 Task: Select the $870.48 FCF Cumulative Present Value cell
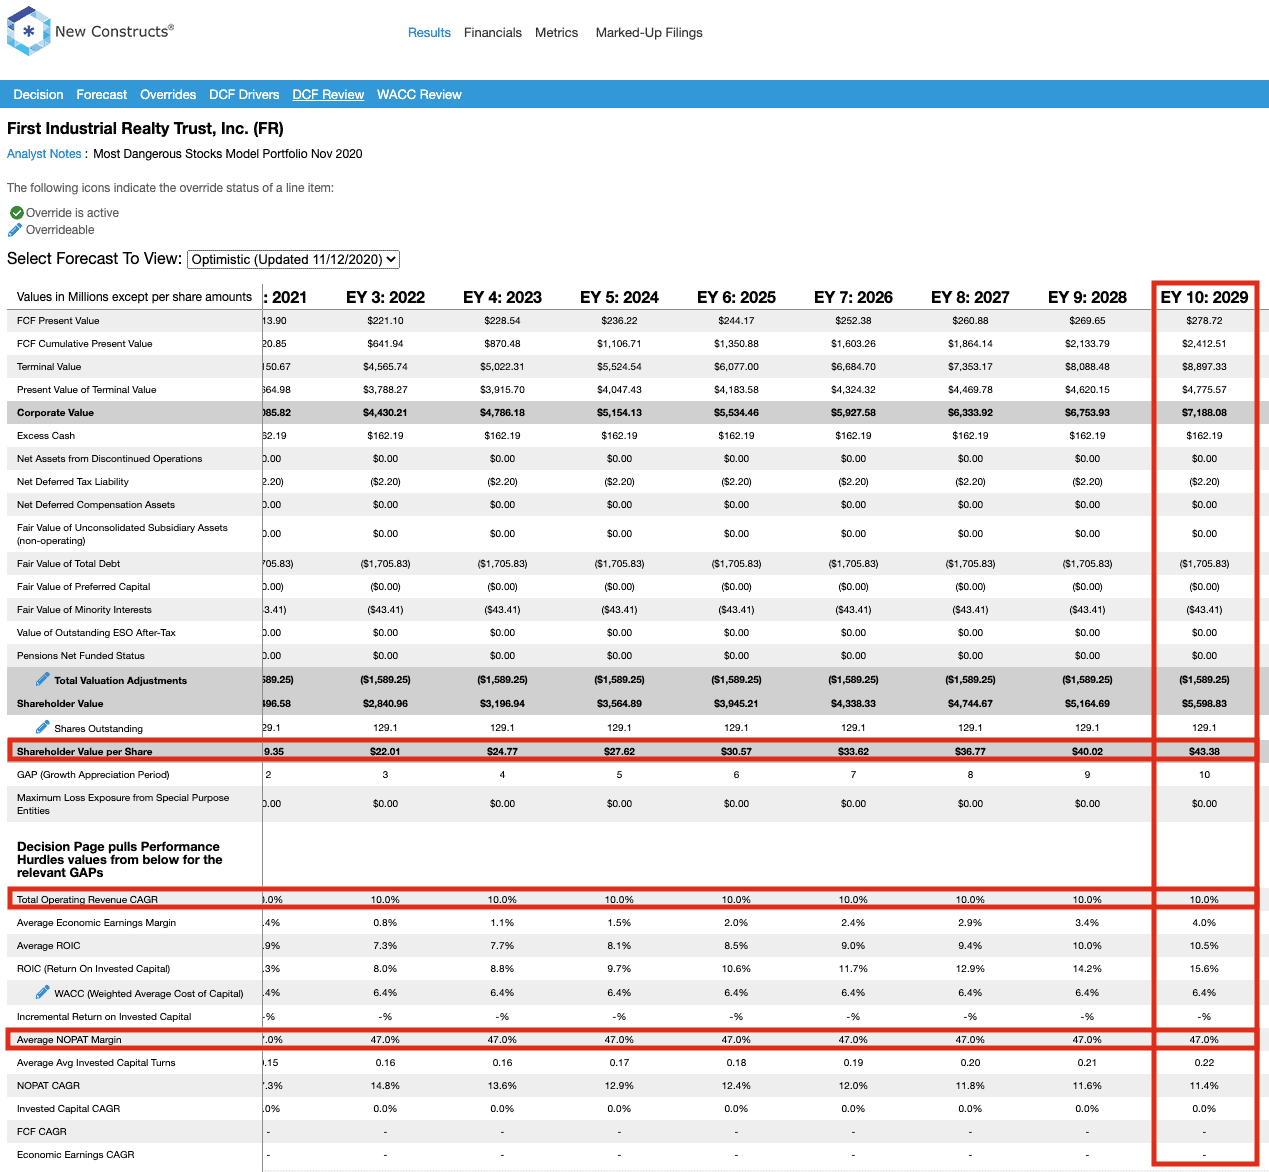tap(502, 344)
